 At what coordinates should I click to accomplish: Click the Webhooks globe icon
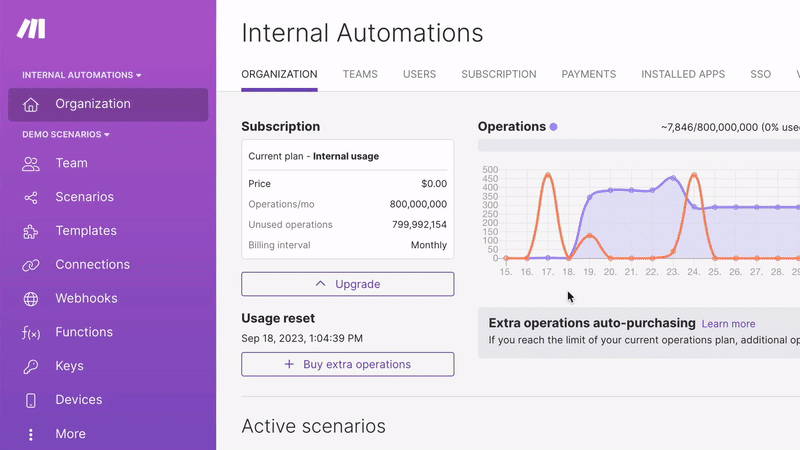coord(31,299)
